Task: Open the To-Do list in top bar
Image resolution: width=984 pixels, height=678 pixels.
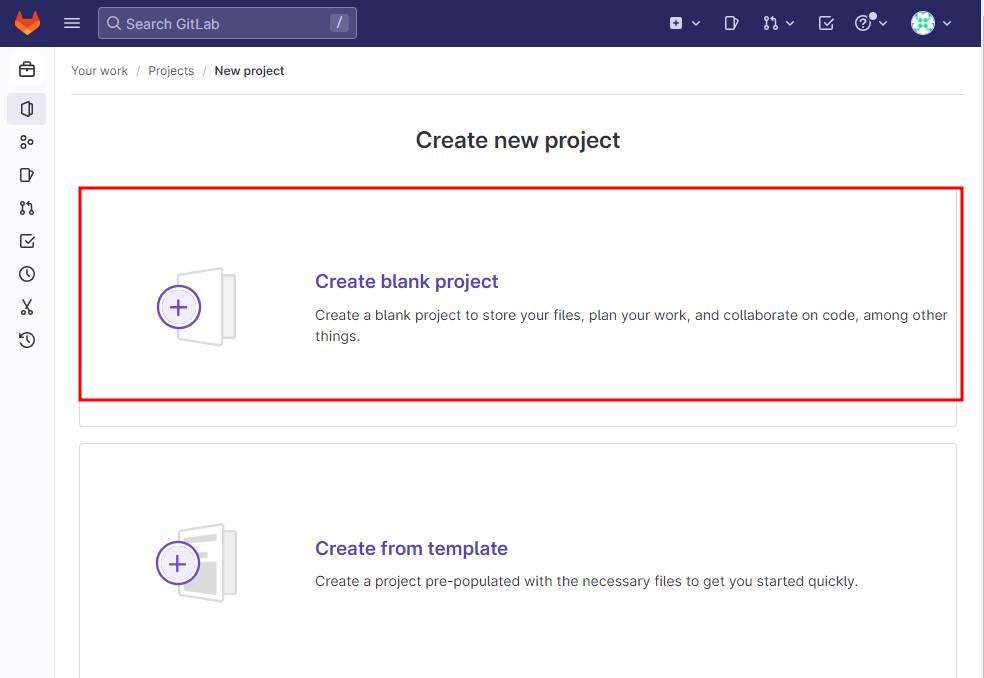Action: coord(826,23)
